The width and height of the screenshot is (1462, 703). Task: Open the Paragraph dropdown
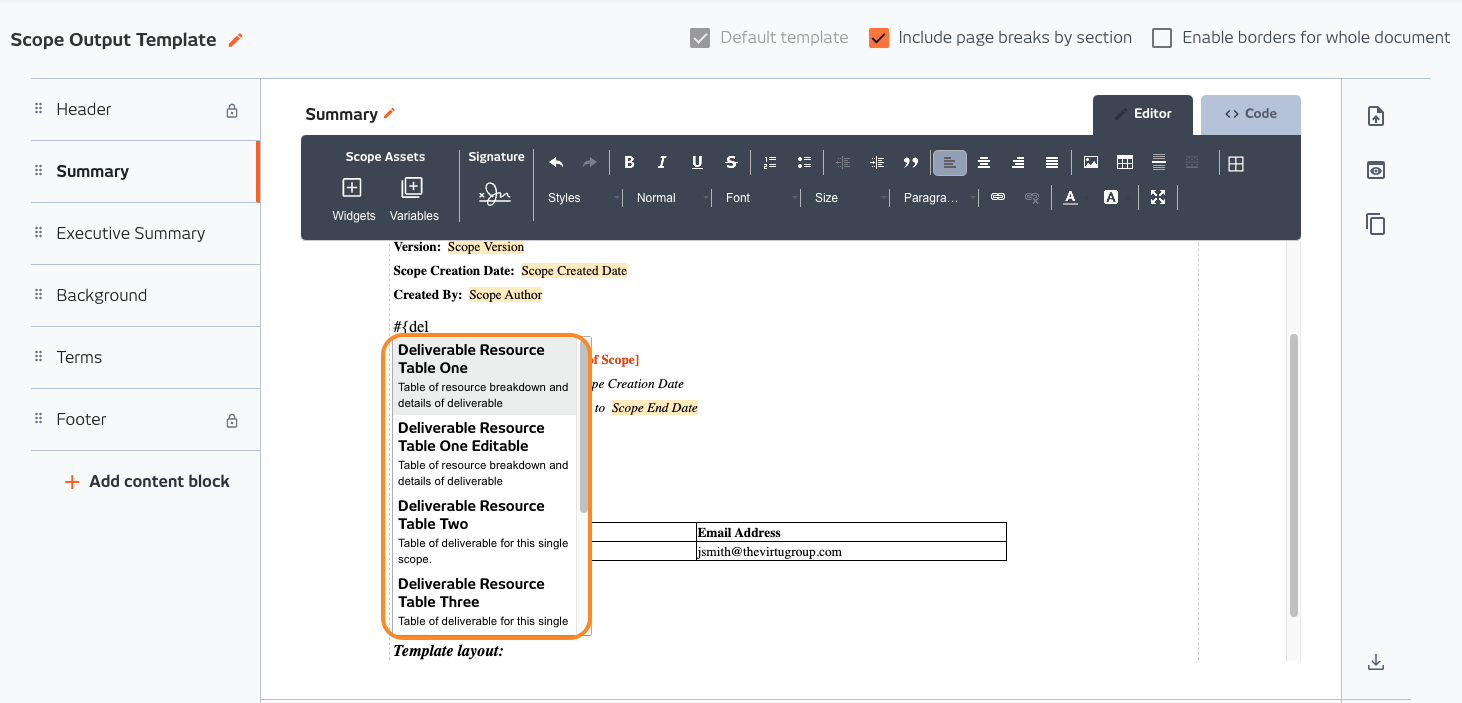(938, 198)
